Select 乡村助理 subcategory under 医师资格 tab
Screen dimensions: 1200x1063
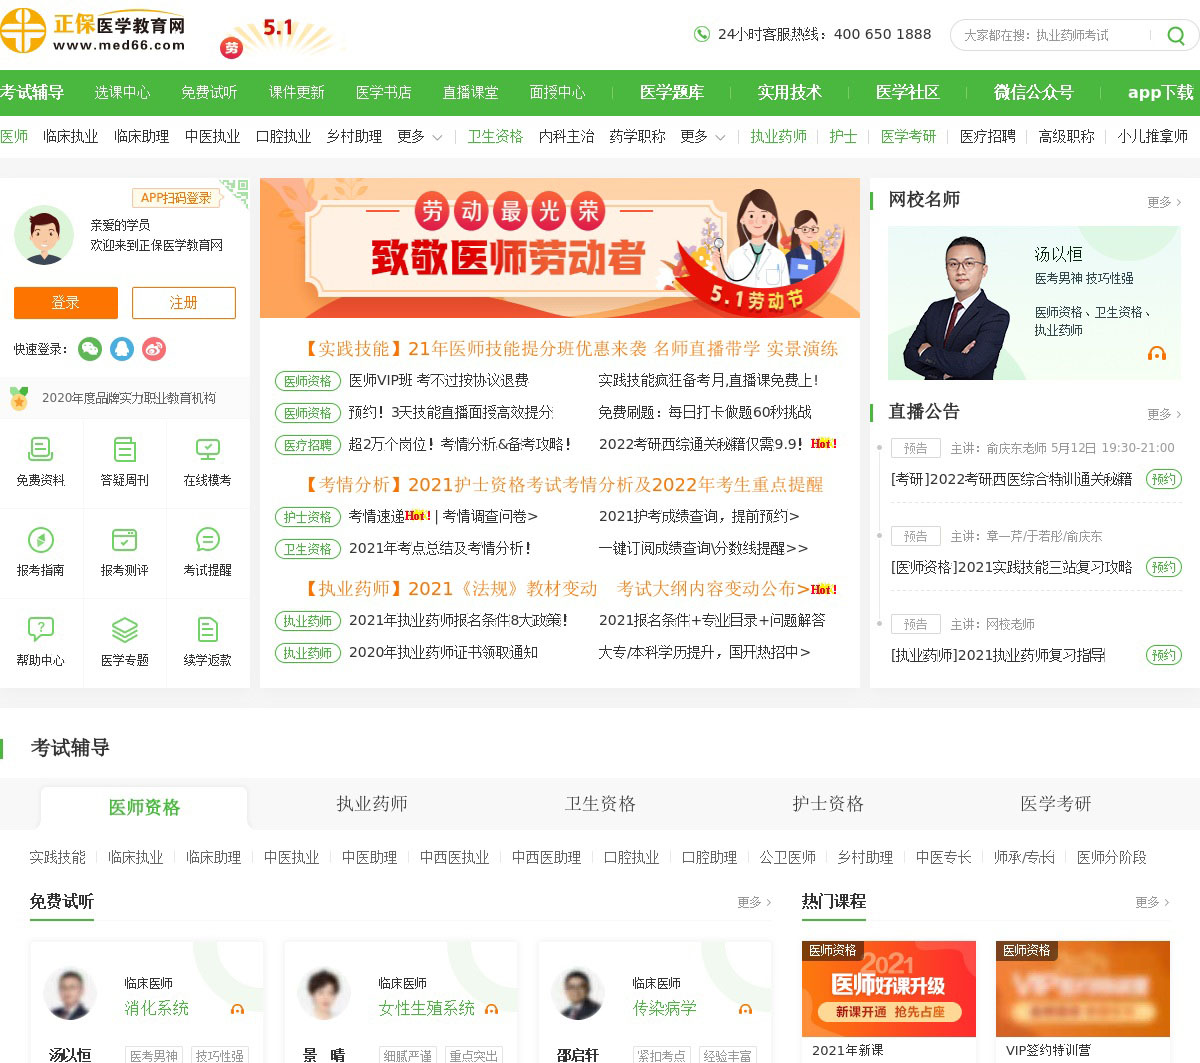pos(865,857)
